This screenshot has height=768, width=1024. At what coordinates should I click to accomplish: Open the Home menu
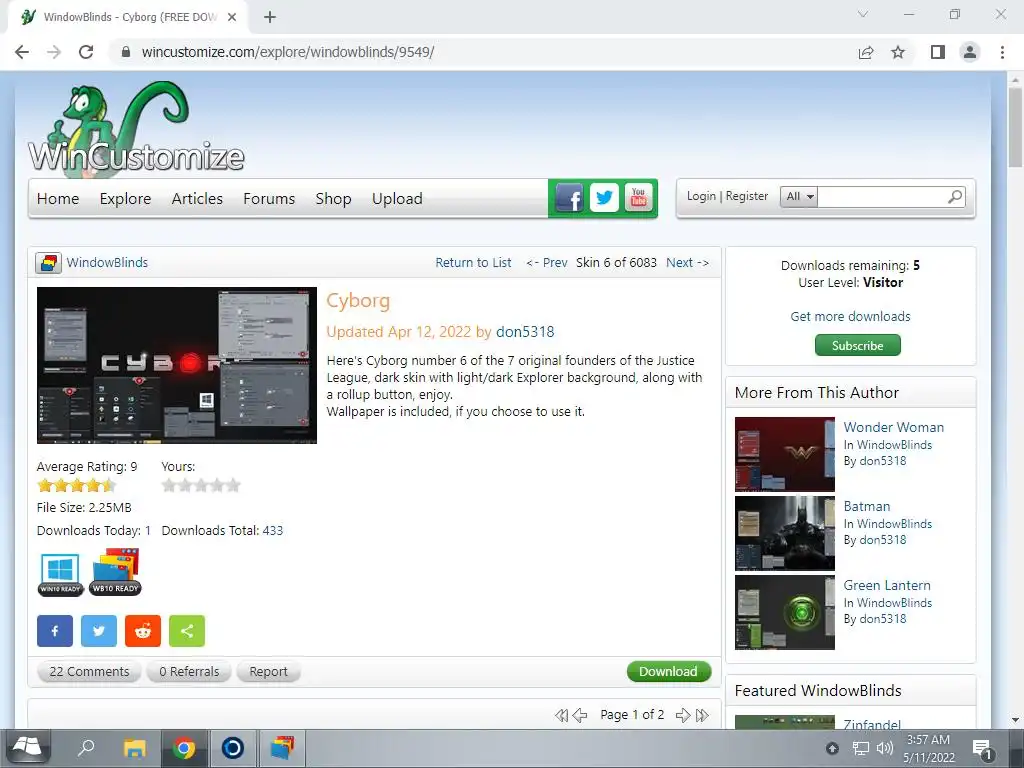click(58, 199)
